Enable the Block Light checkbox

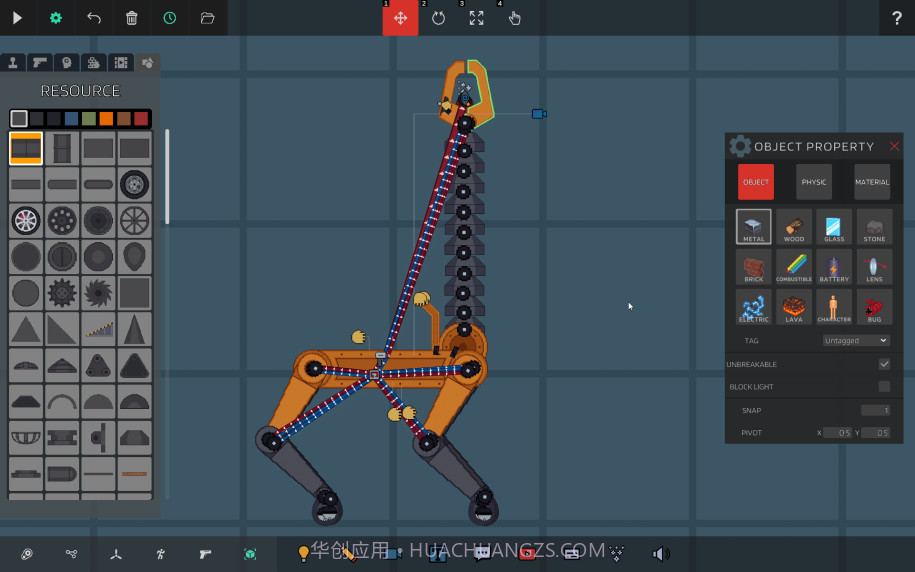884,387
